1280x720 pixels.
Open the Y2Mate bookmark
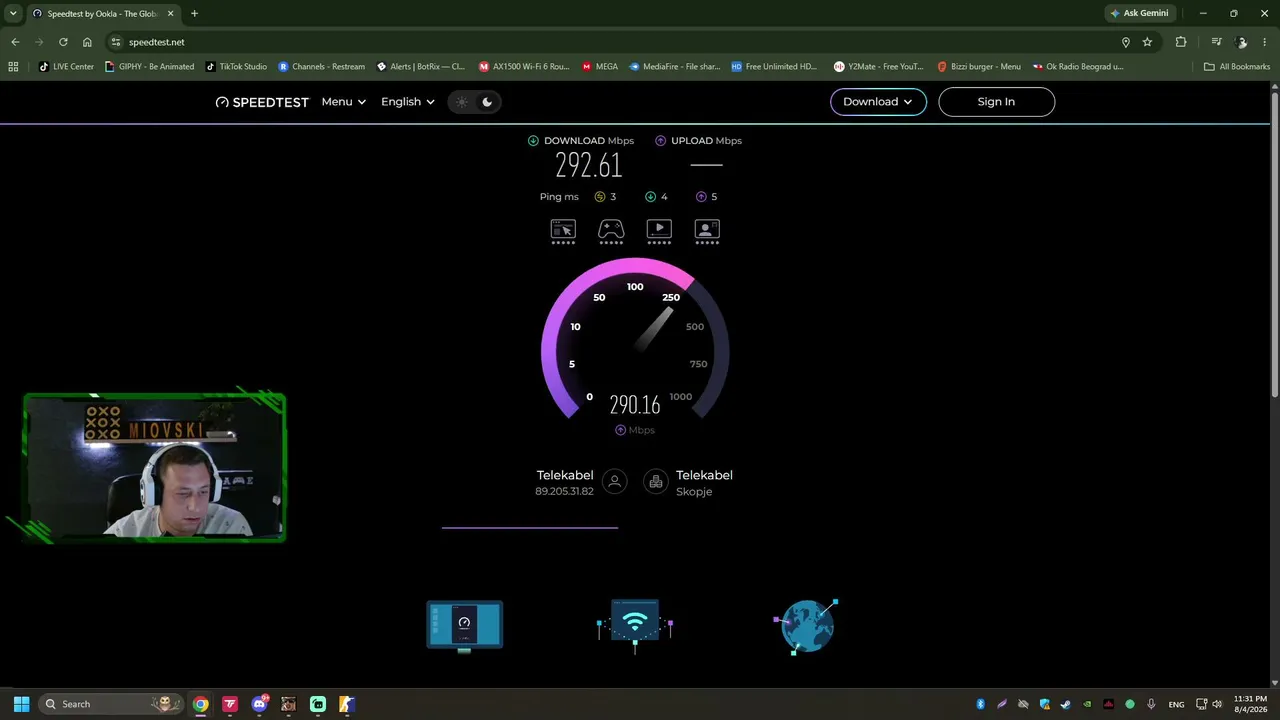tap(879, 67)
